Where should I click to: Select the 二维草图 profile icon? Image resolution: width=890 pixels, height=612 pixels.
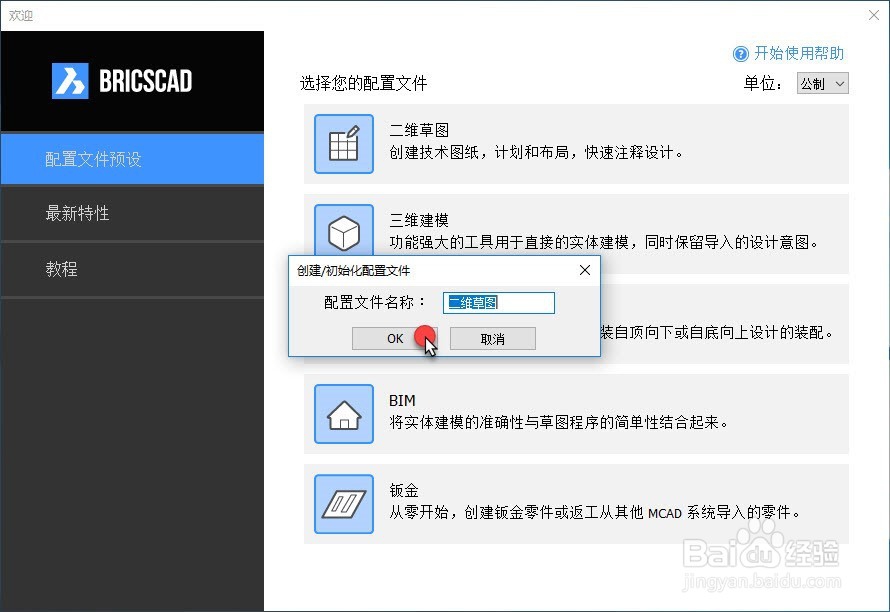point(344,144)
